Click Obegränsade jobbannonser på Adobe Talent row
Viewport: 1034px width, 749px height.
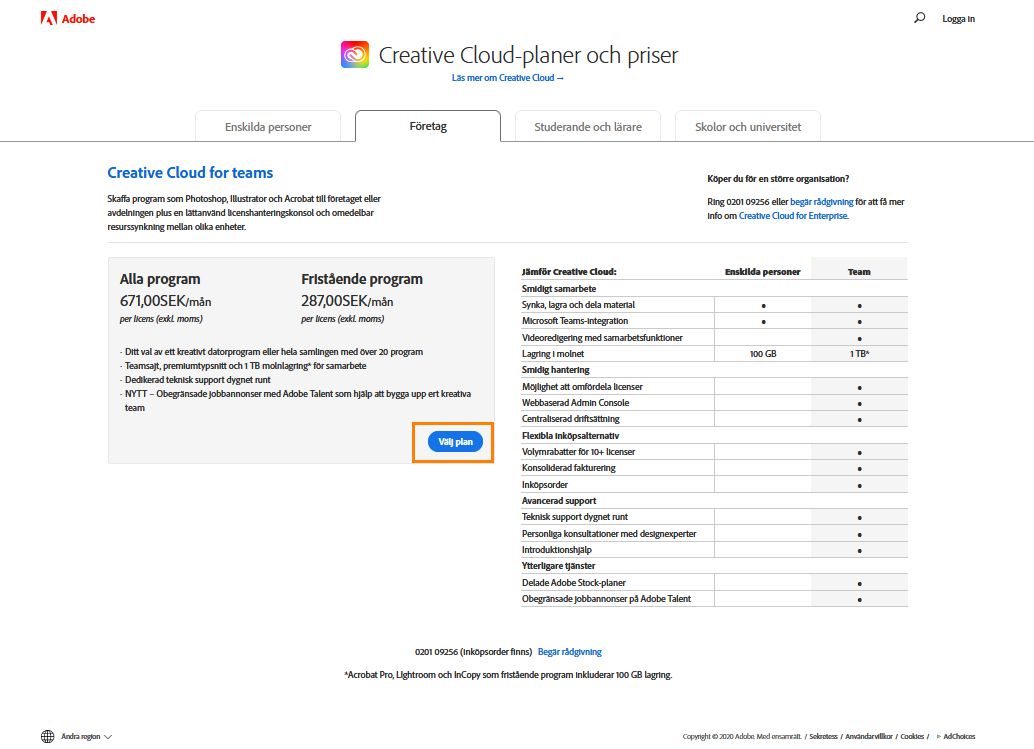click(714, 599)
